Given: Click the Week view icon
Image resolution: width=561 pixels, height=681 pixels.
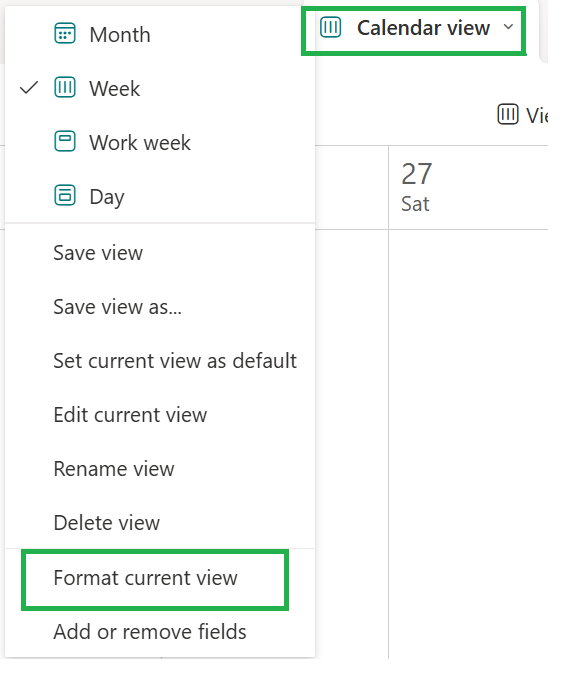Looking at the screenshot, I should tap(65, 87).
